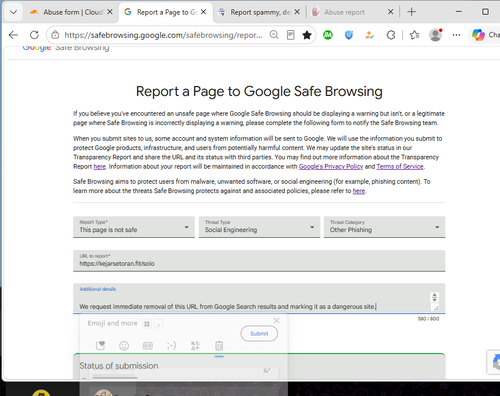Viewport: 500px width, 396px height.
Task: Select the favorites heart tab in emoji panel
Action: point(100,346)
